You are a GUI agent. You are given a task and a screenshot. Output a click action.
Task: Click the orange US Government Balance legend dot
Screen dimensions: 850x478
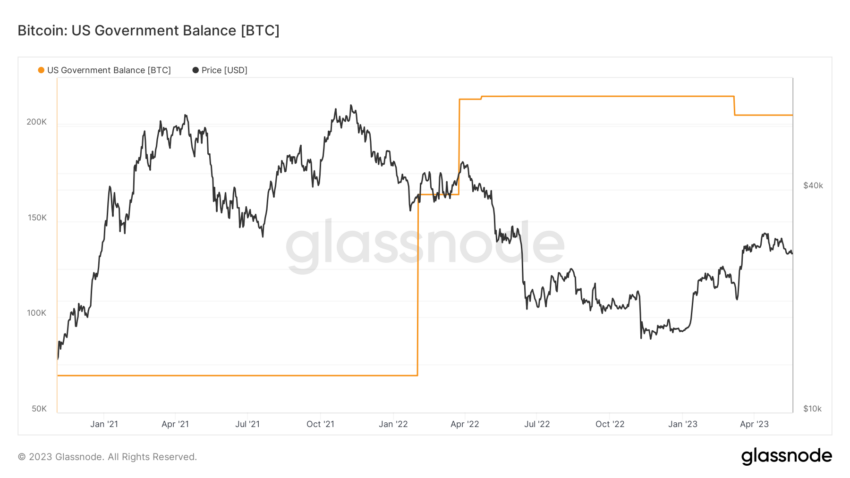pyautogui.click(x=41, y=70)
